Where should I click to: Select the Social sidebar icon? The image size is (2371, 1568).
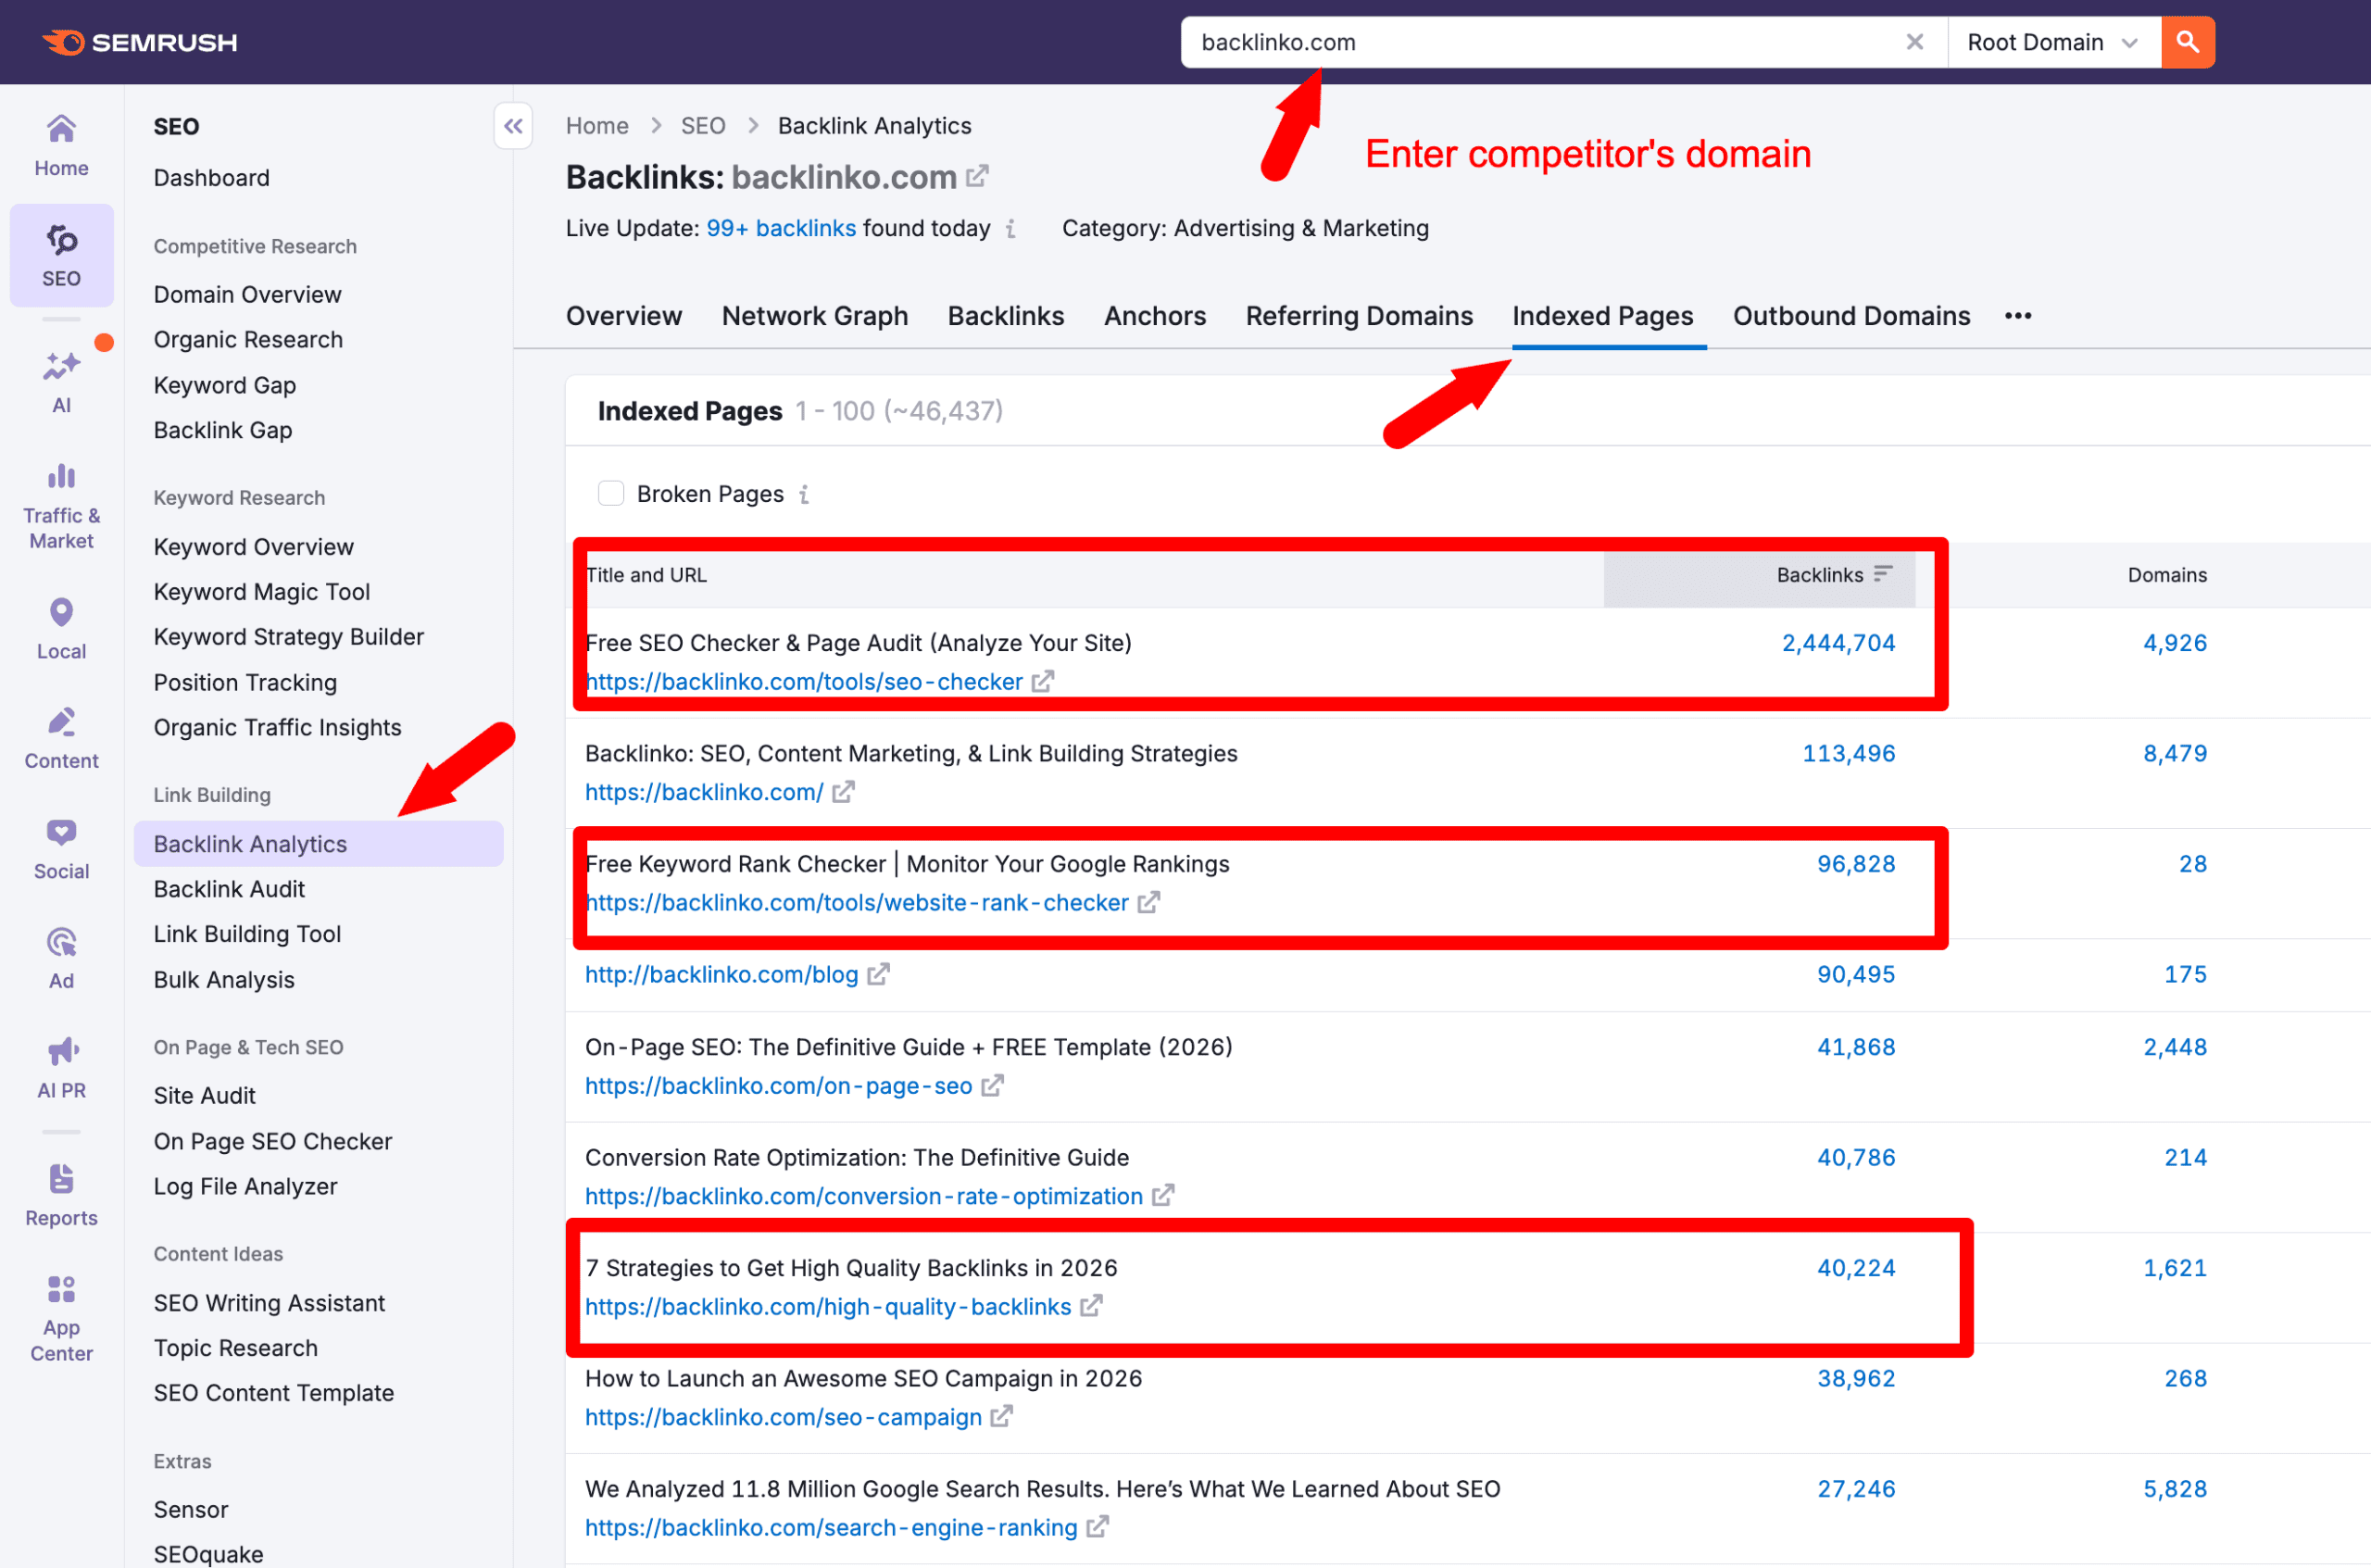[x=61, y=845]
